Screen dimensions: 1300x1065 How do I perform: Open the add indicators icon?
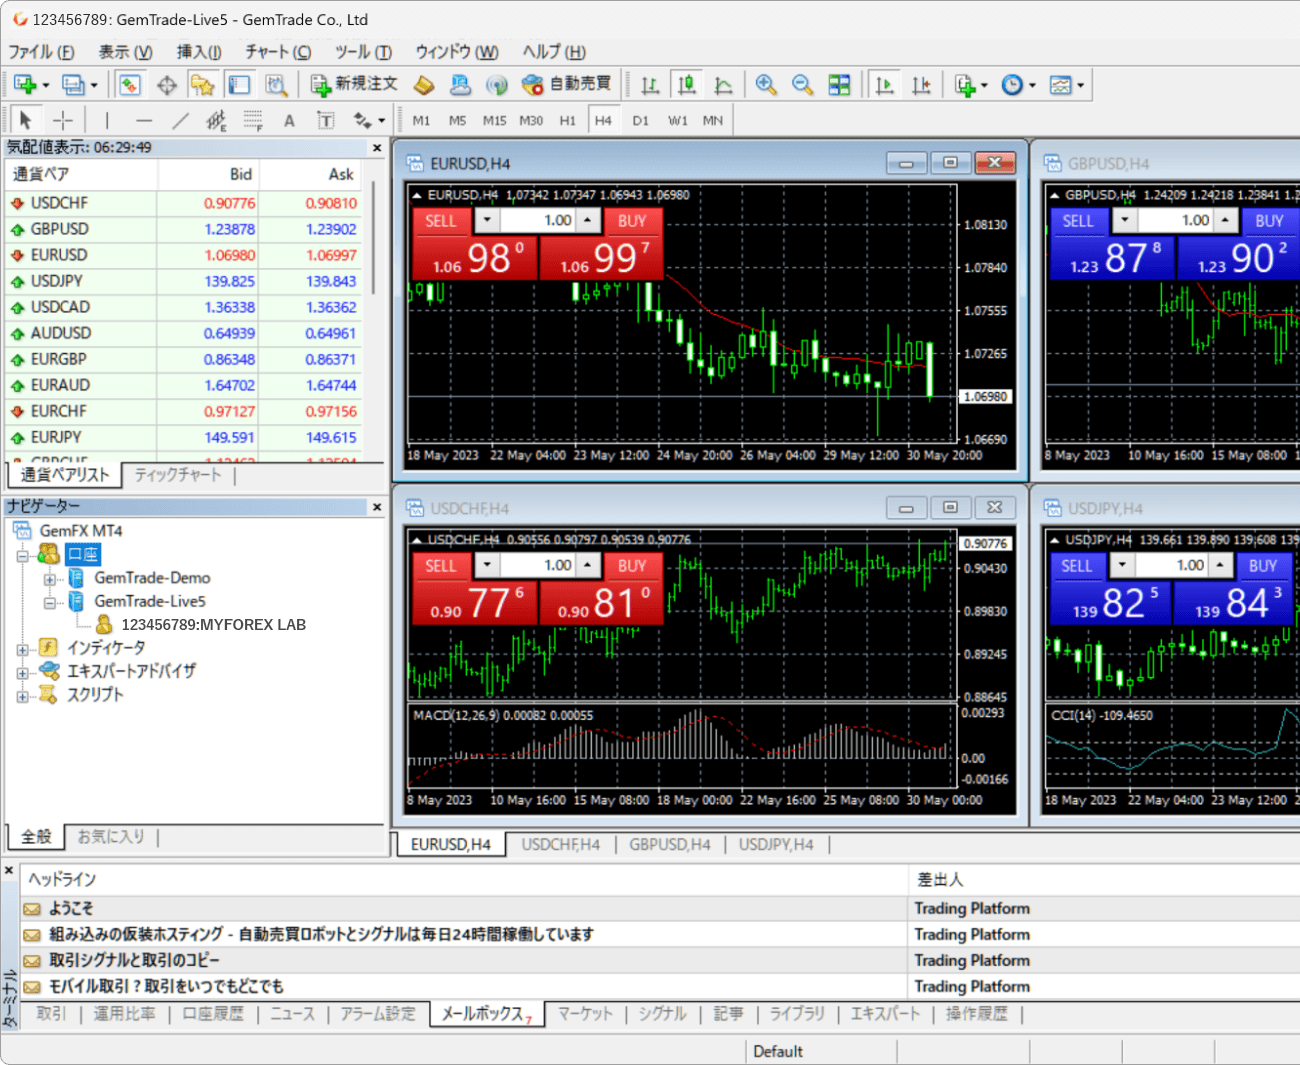(x=964, y=85)
